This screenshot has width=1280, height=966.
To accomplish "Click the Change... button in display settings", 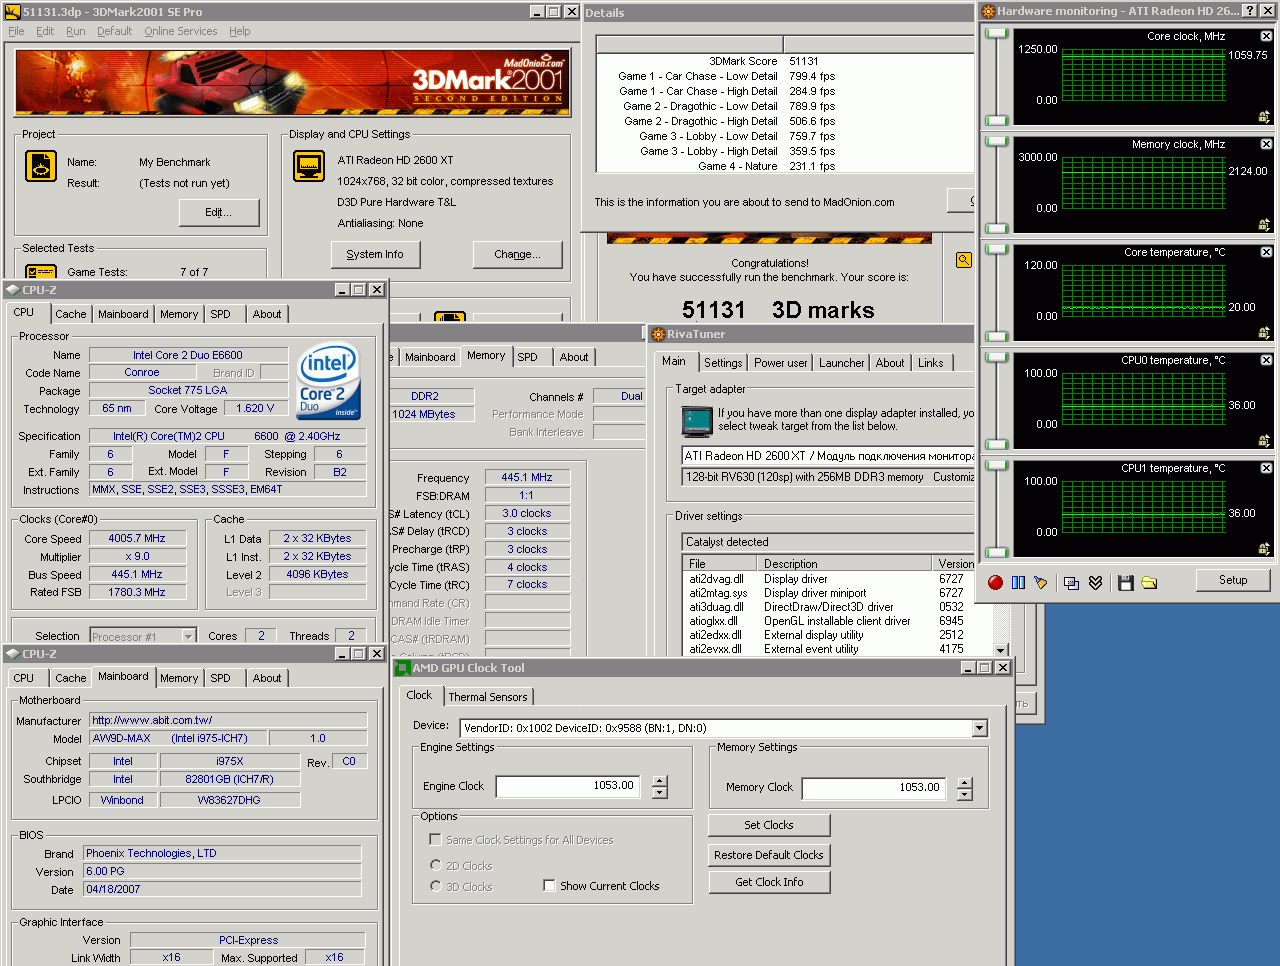I will click(x=517, y=254).
